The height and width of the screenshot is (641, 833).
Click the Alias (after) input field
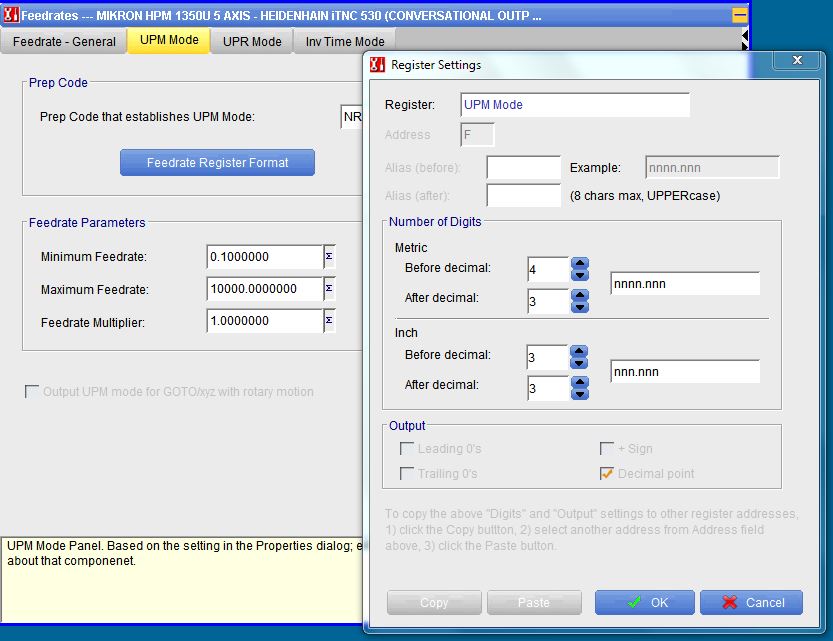(523, 195)
